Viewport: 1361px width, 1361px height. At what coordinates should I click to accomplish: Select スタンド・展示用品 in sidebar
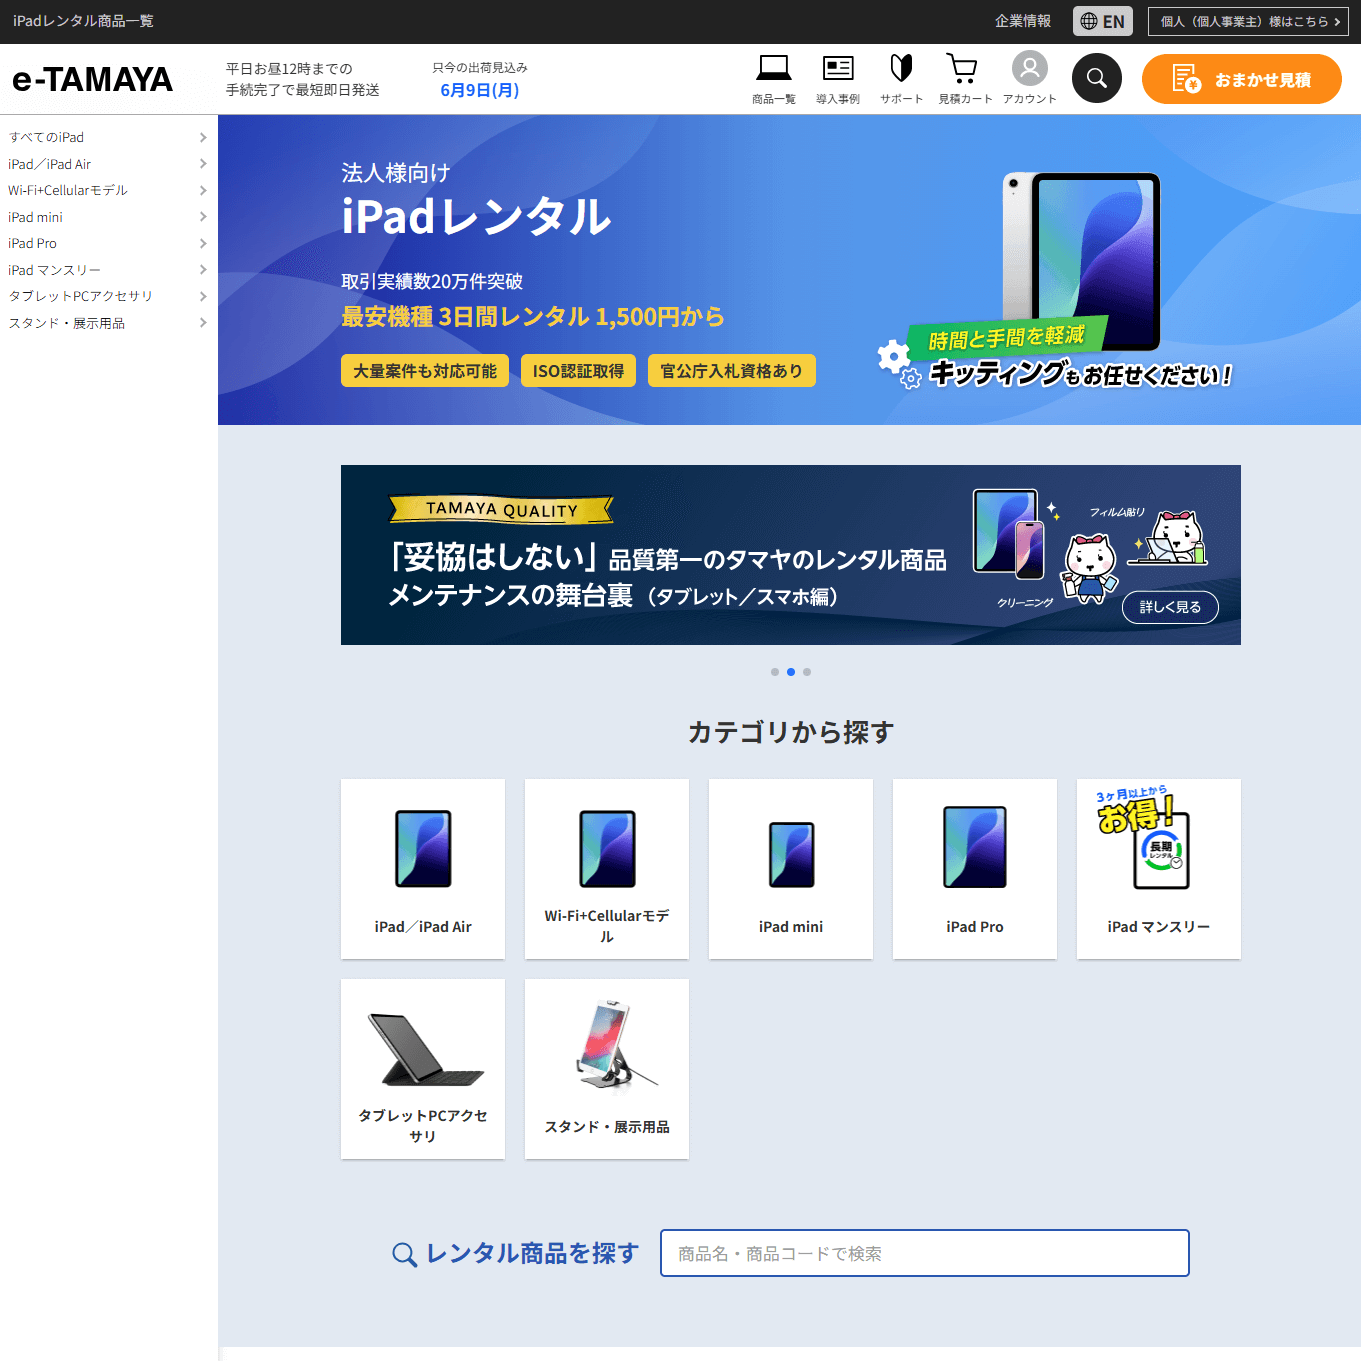67,323
